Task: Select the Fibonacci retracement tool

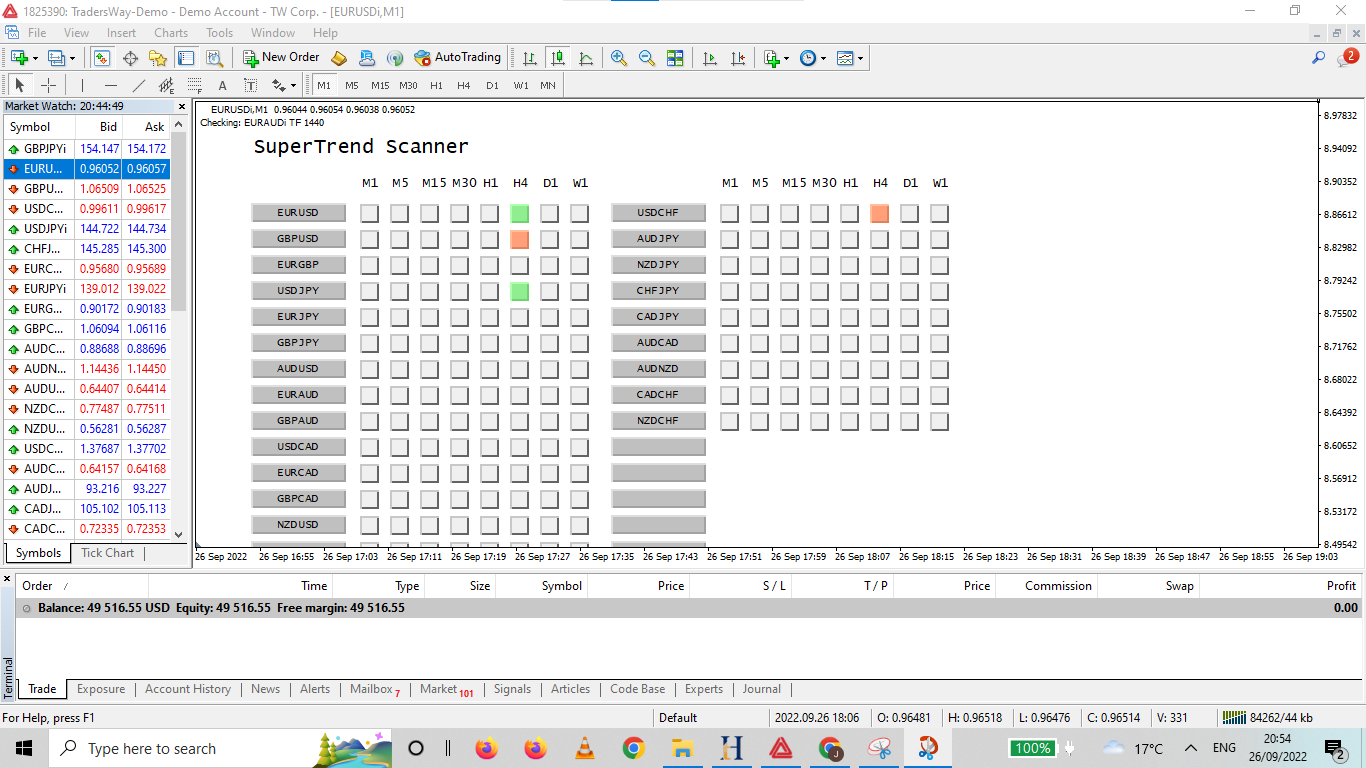Action: pyautogui.click(x=194, y=85)
